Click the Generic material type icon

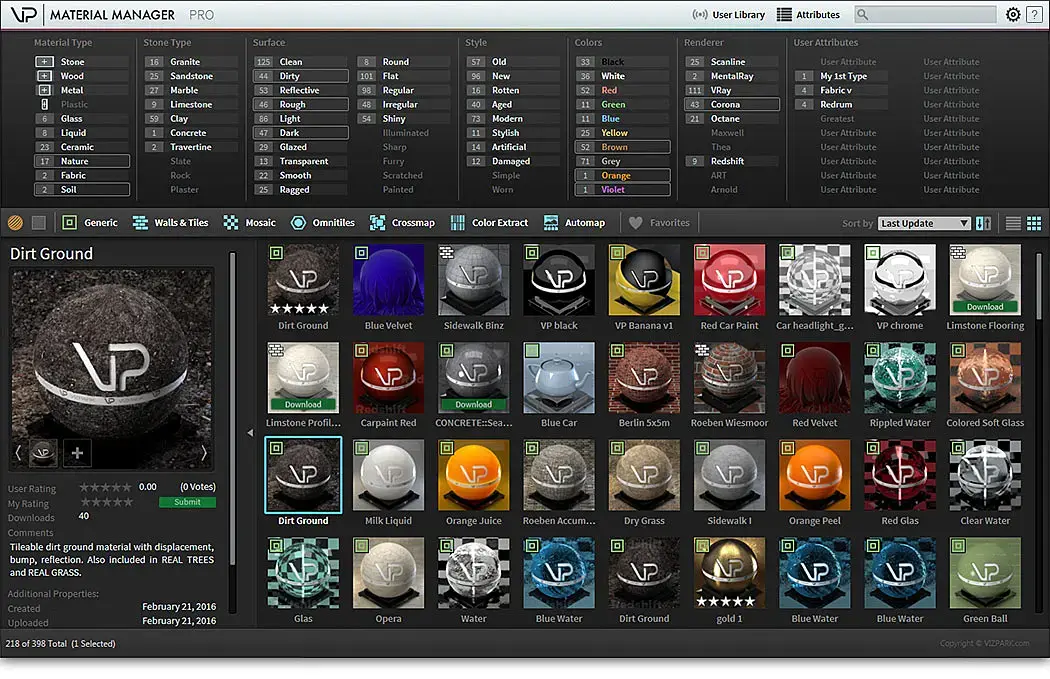[x=70, y=223]
